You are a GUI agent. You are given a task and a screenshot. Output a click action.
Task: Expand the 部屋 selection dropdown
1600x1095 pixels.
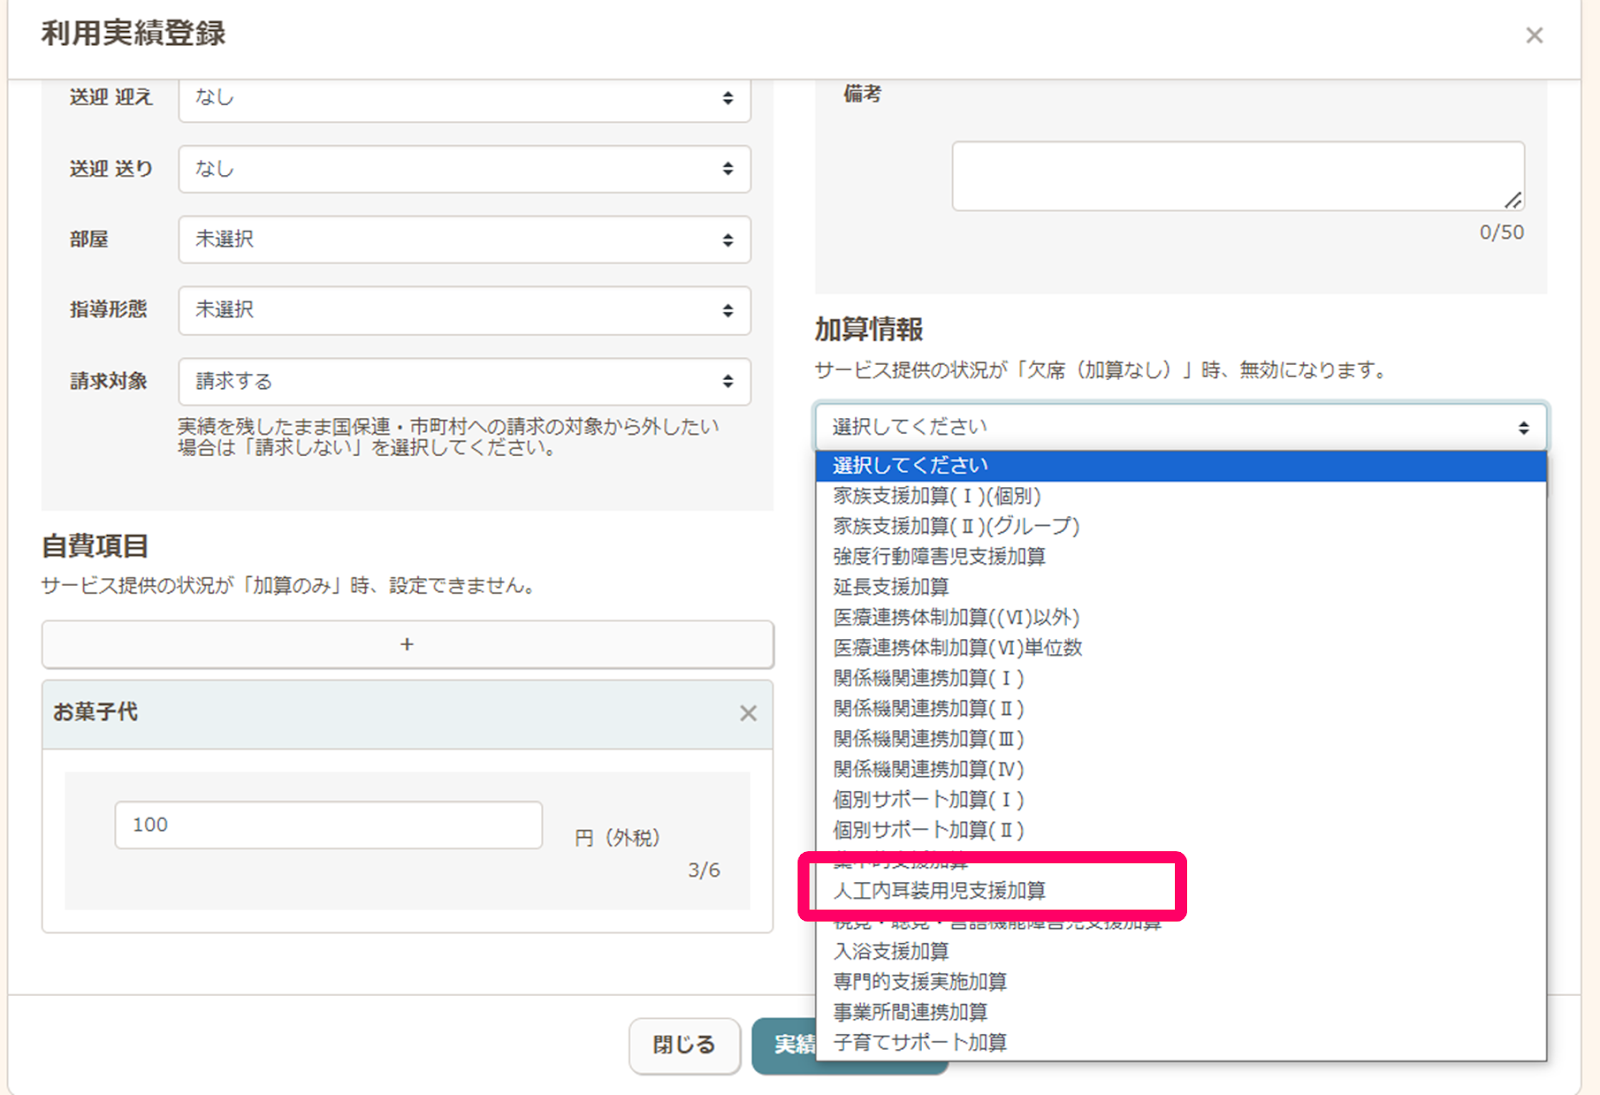pyautogui.click(x=464, y=240)
